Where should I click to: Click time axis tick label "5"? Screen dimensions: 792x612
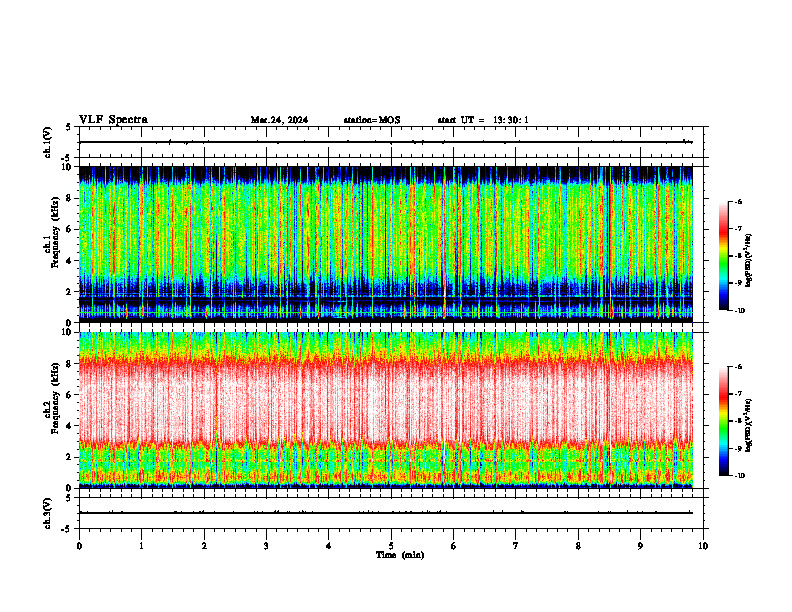tap(391, 546)
